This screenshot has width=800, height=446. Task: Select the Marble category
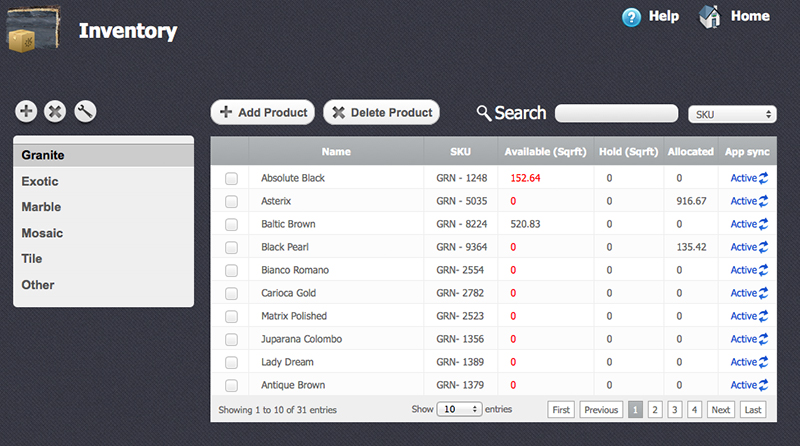(42, 207)
